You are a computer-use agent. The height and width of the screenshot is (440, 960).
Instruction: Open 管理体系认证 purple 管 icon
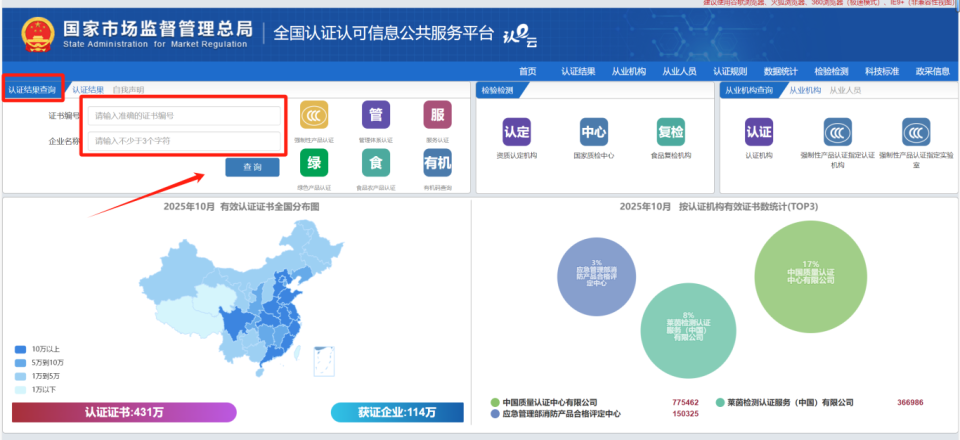375,114
